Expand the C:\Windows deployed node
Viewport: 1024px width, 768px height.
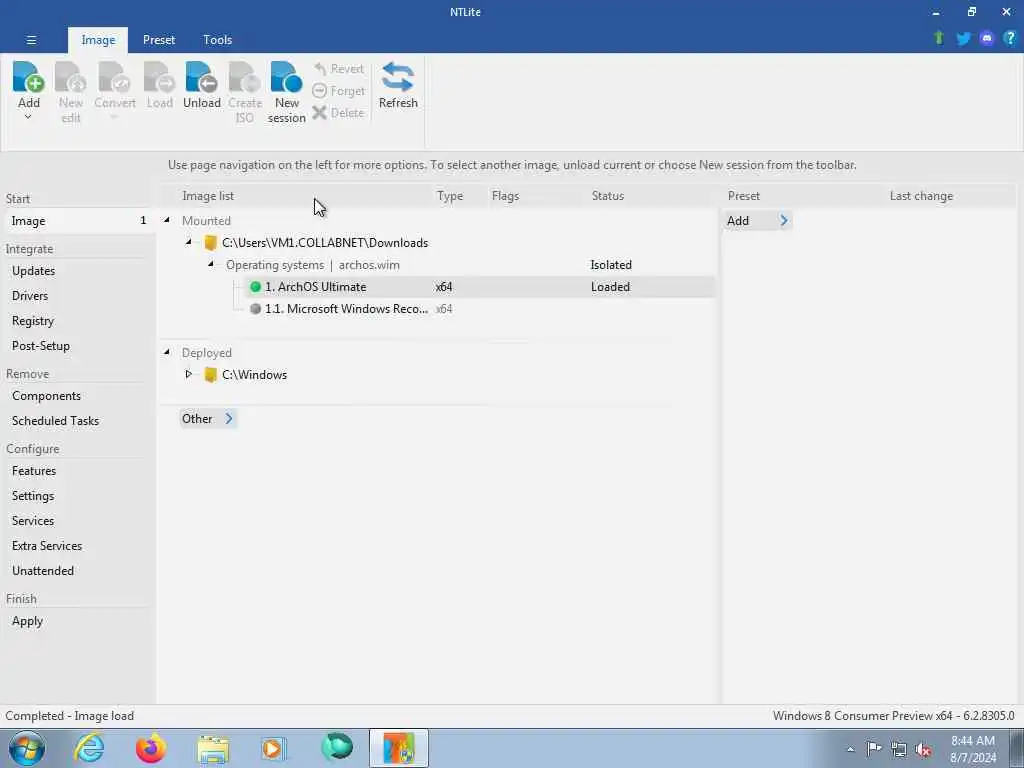(188, 374)
